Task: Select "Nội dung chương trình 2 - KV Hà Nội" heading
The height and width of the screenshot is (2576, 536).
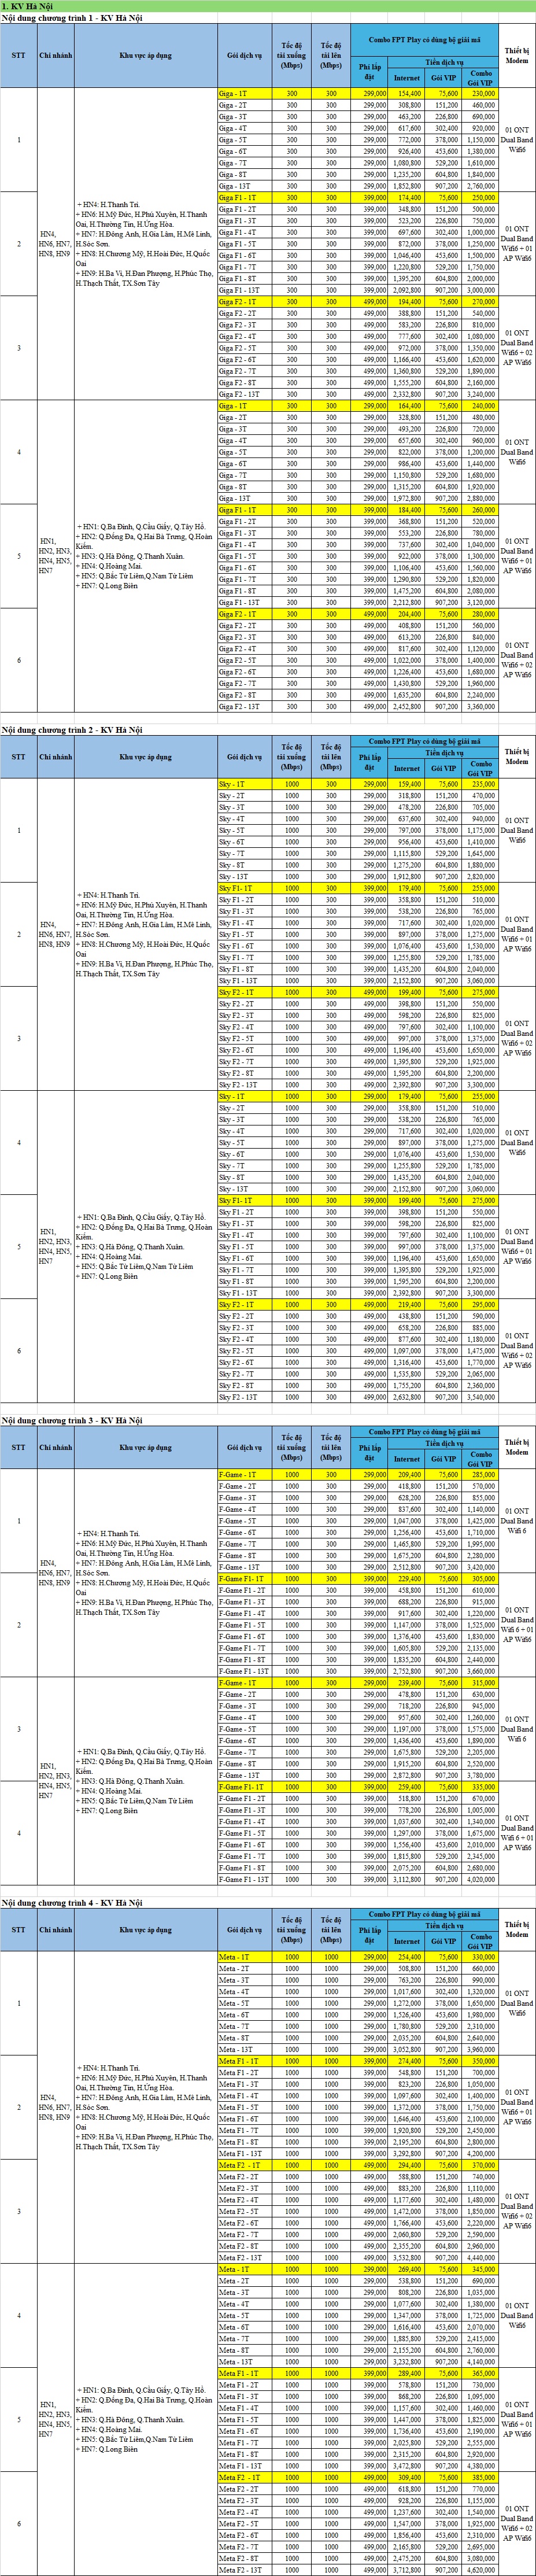Action: pos(72,730)
